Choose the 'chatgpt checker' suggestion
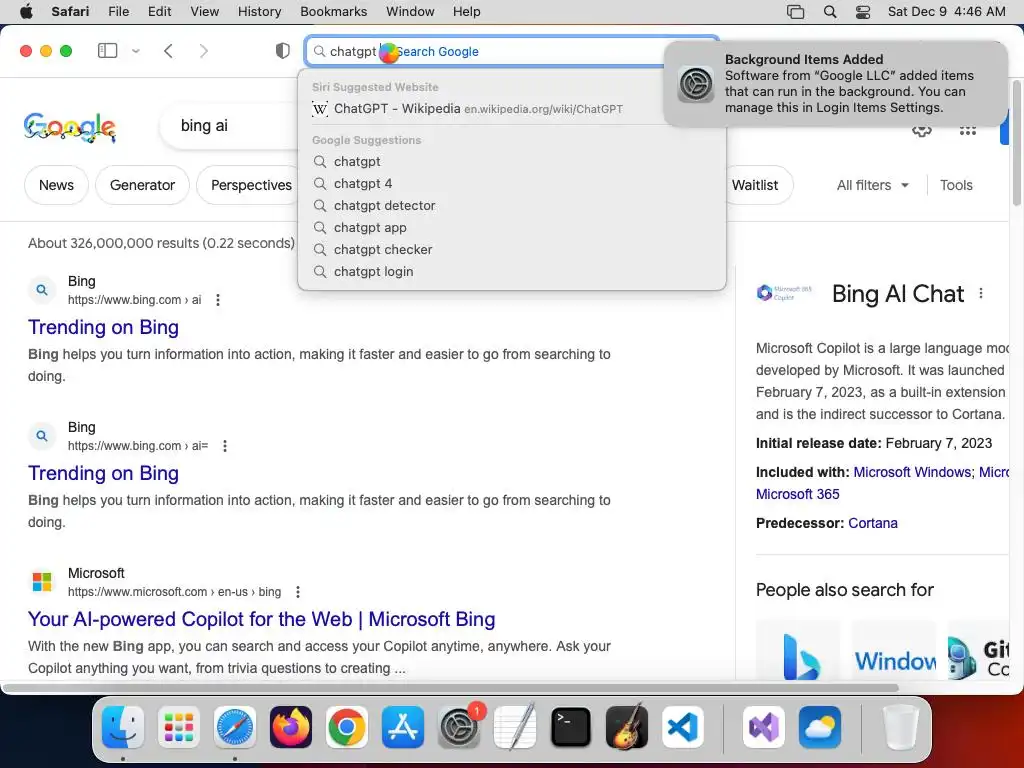 click(512, 249)
